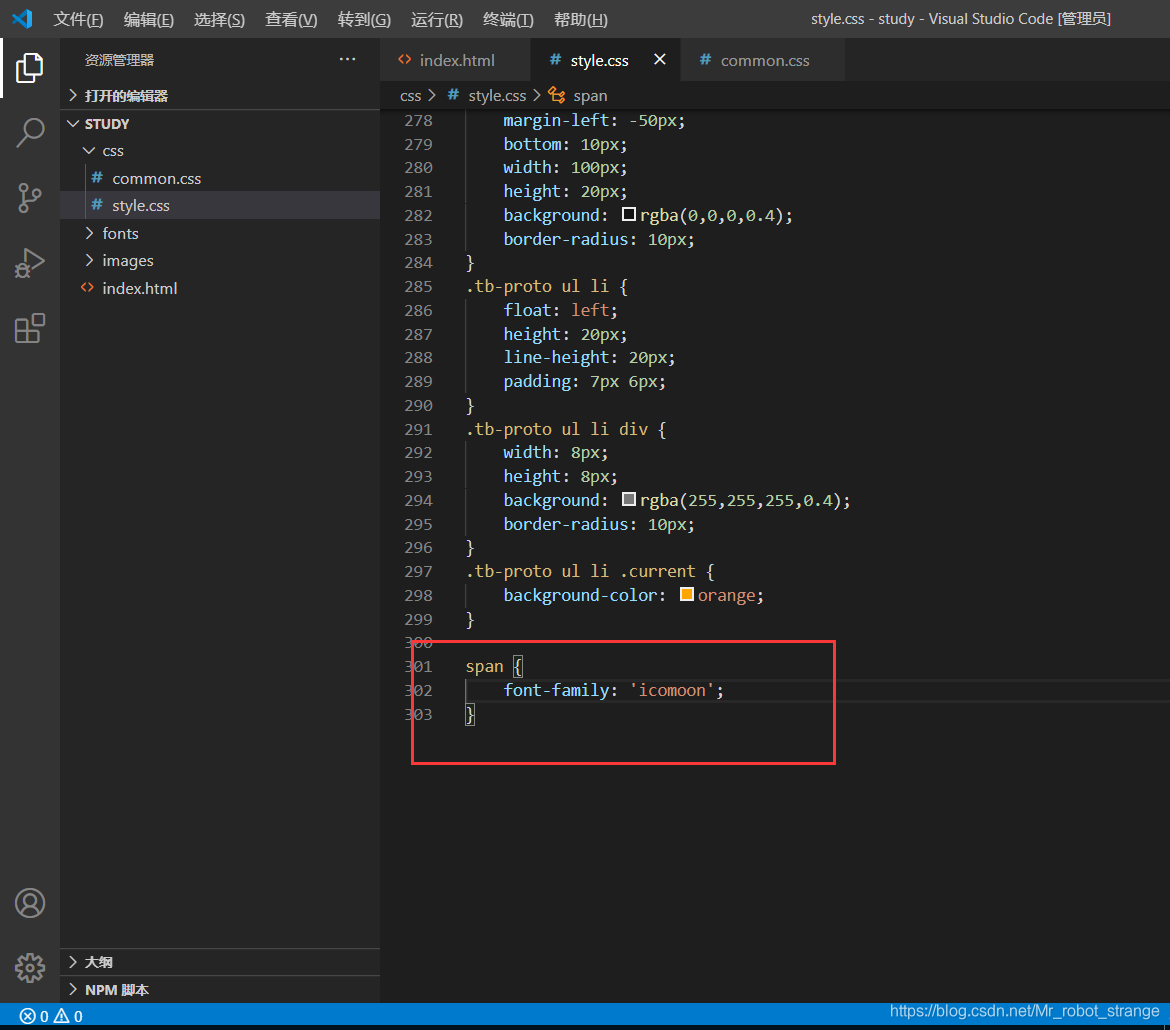The width and height of the screenshot is (1170, 1030).
Task: Click HTML file icon beside index.html in tree
Action: pos(87,287)
